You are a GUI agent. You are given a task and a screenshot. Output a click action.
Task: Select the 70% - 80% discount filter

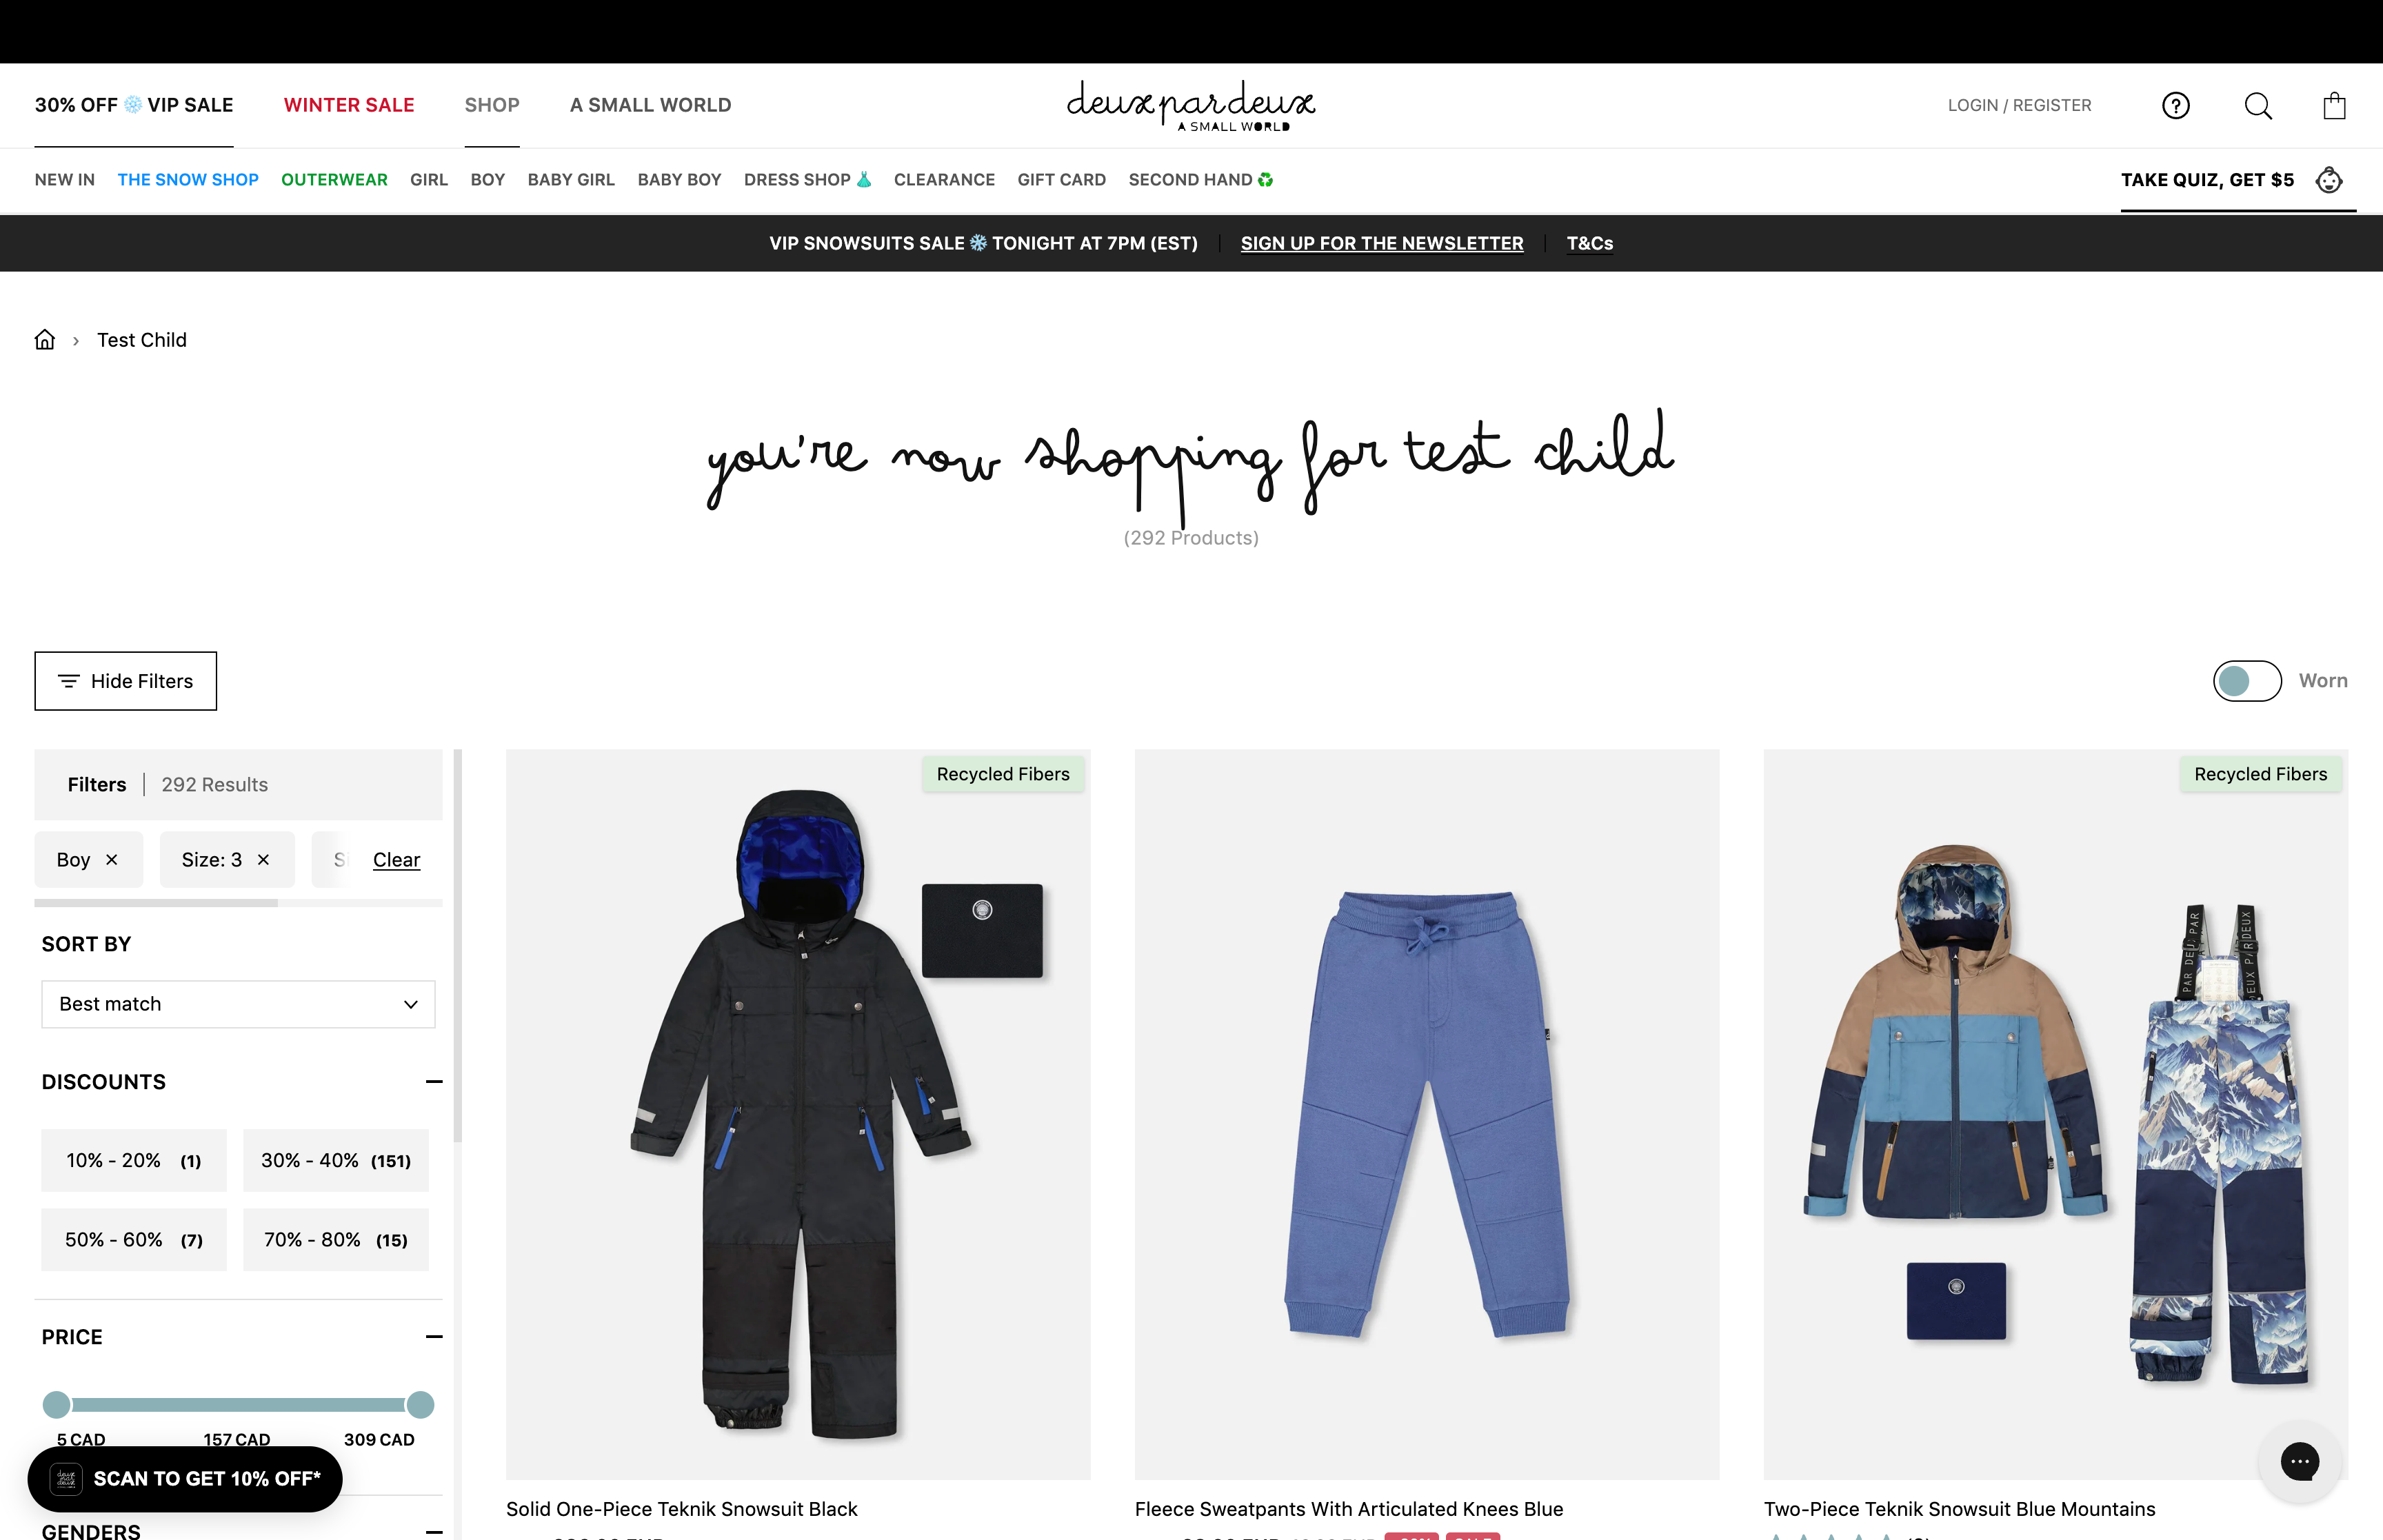click(x=335, y=1240)
